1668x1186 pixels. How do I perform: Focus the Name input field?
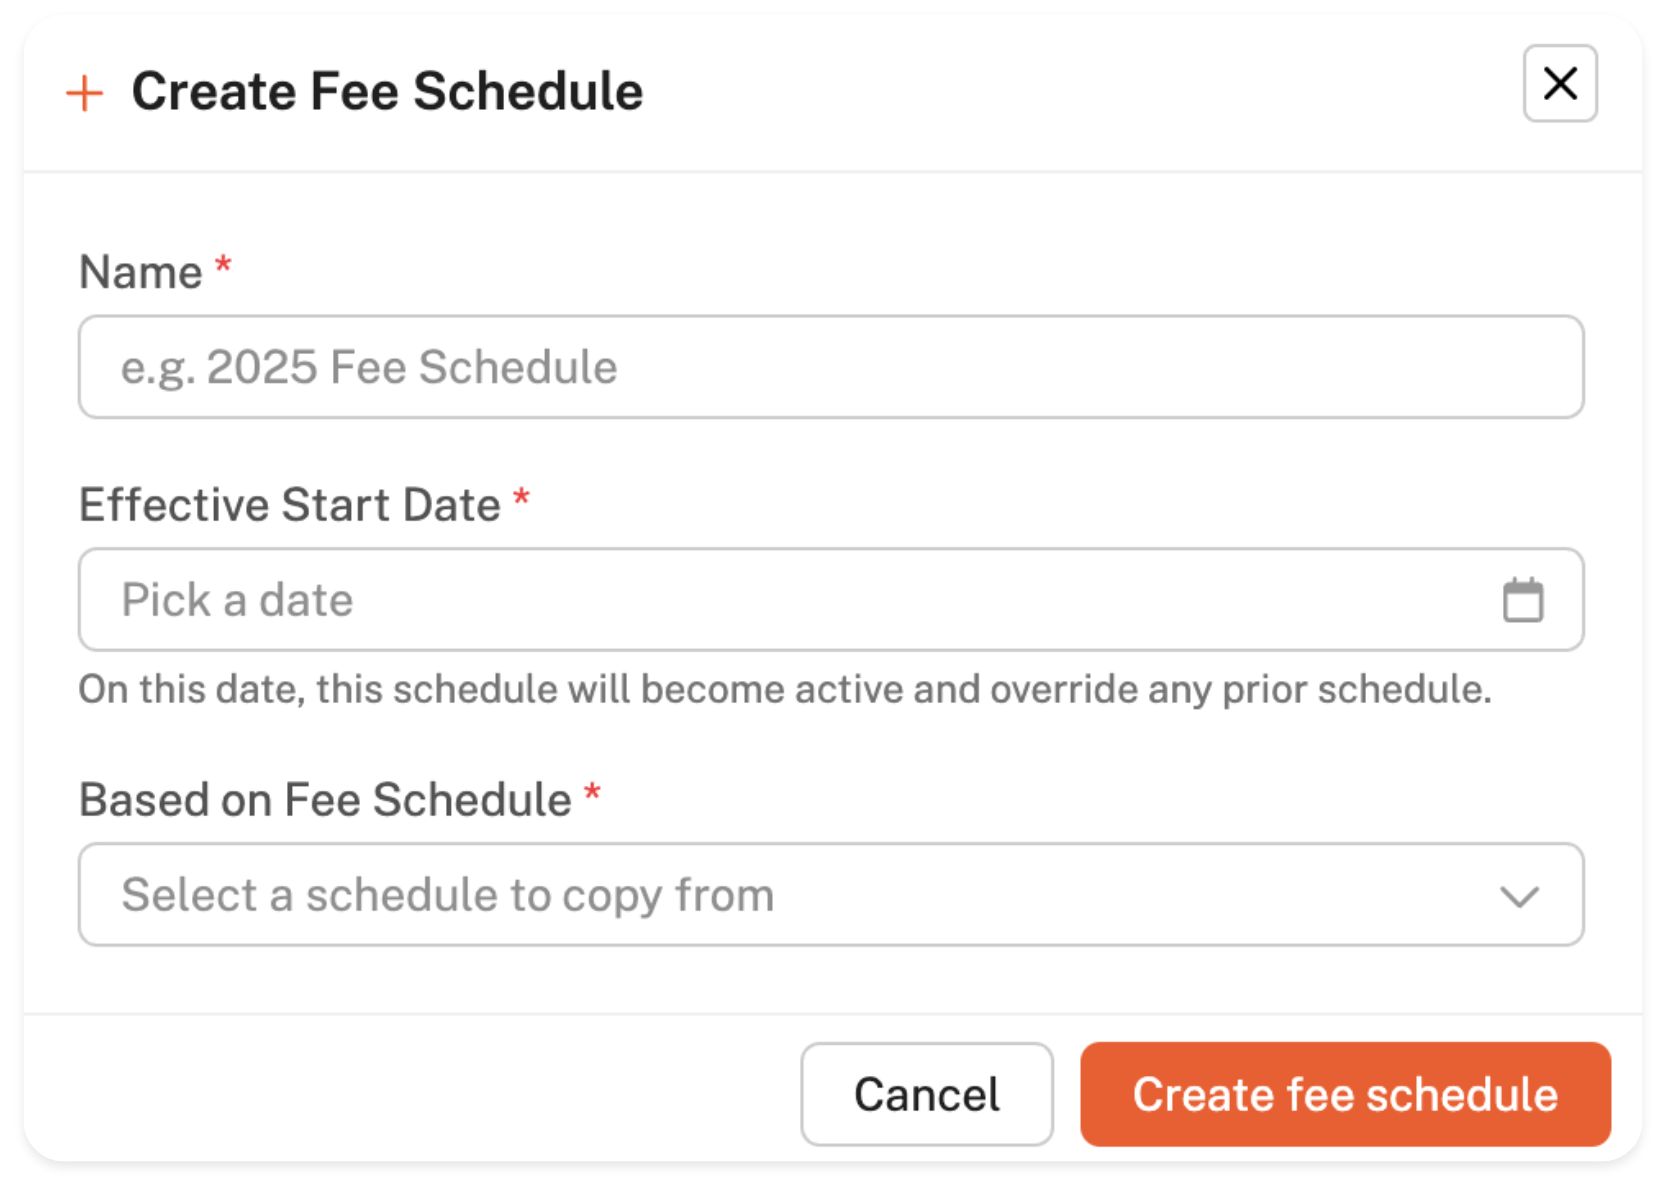pos(830,367)
